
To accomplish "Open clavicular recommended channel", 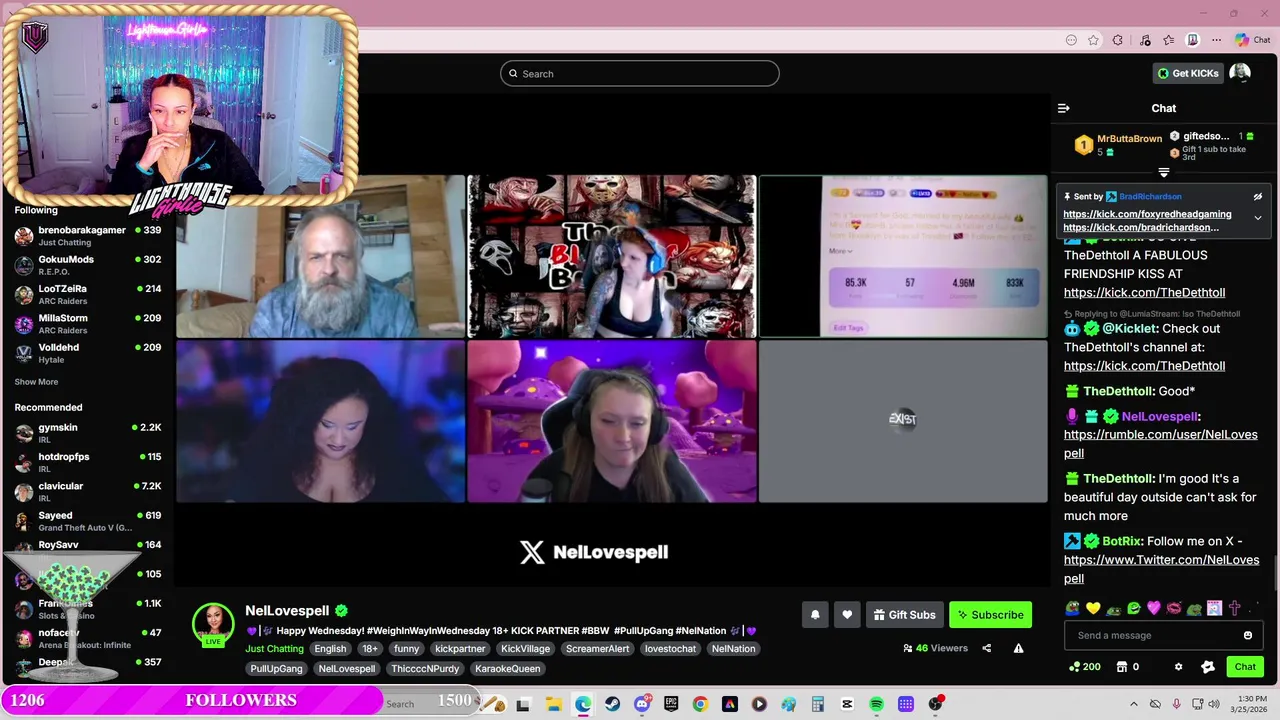I will click(x=87, y=492).
